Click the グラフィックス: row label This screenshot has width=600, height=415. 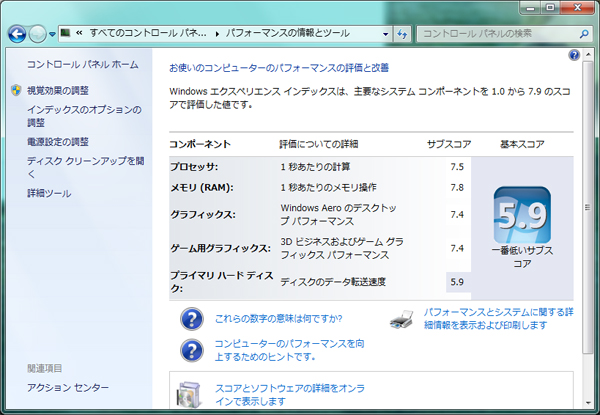203,215
